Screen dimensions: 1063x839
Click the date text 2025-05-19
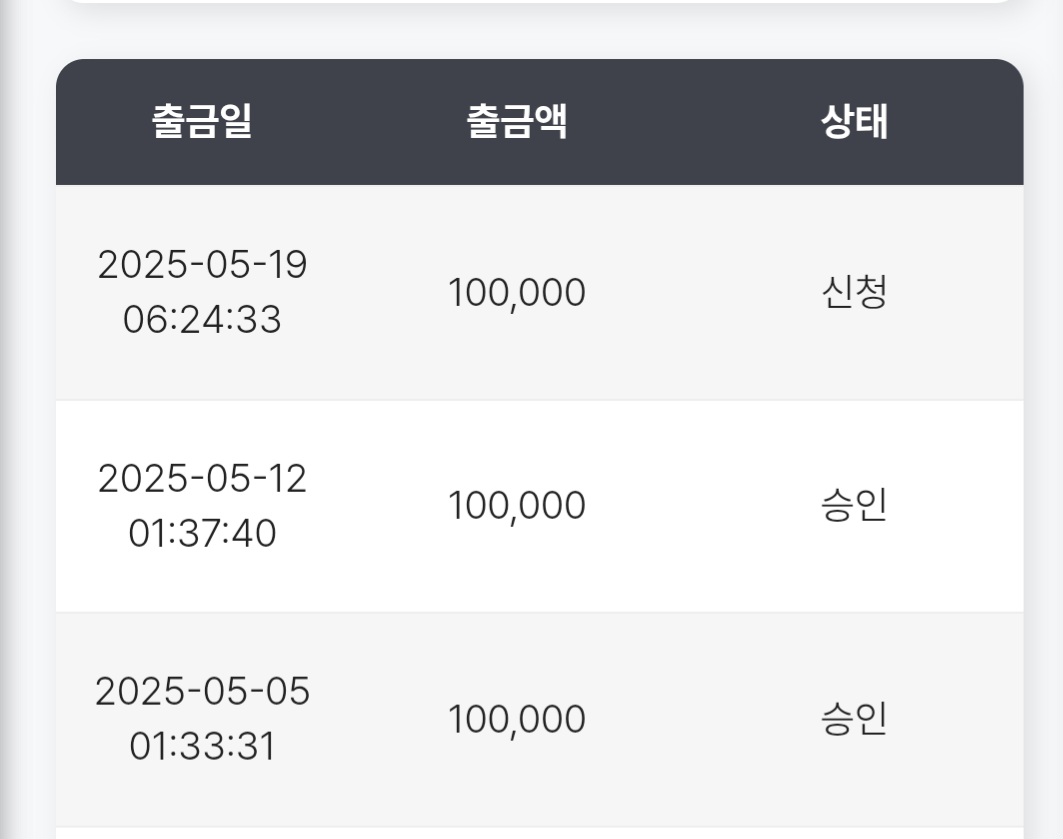click(202, 264)
